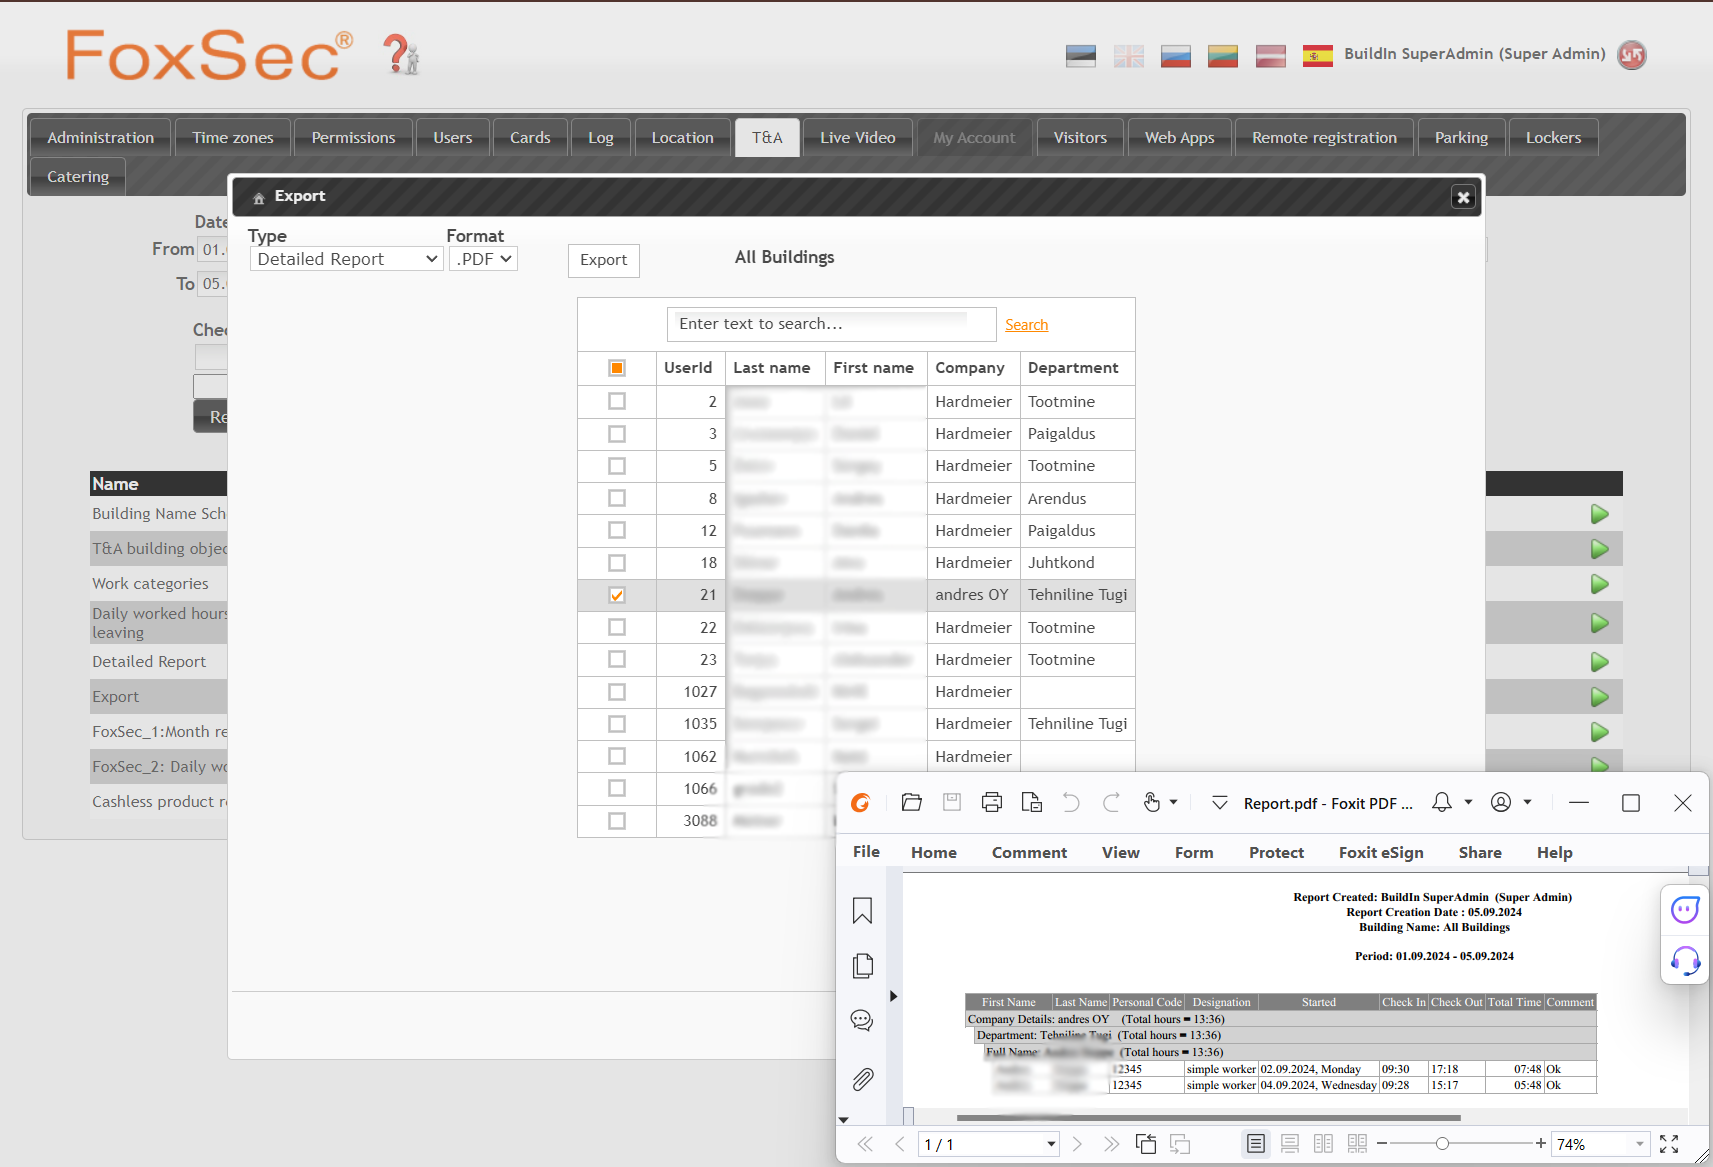Open the Type dropdown showing Detailed Report
The width and height of the screenshot is (1713, 1167).
point(346,259)
